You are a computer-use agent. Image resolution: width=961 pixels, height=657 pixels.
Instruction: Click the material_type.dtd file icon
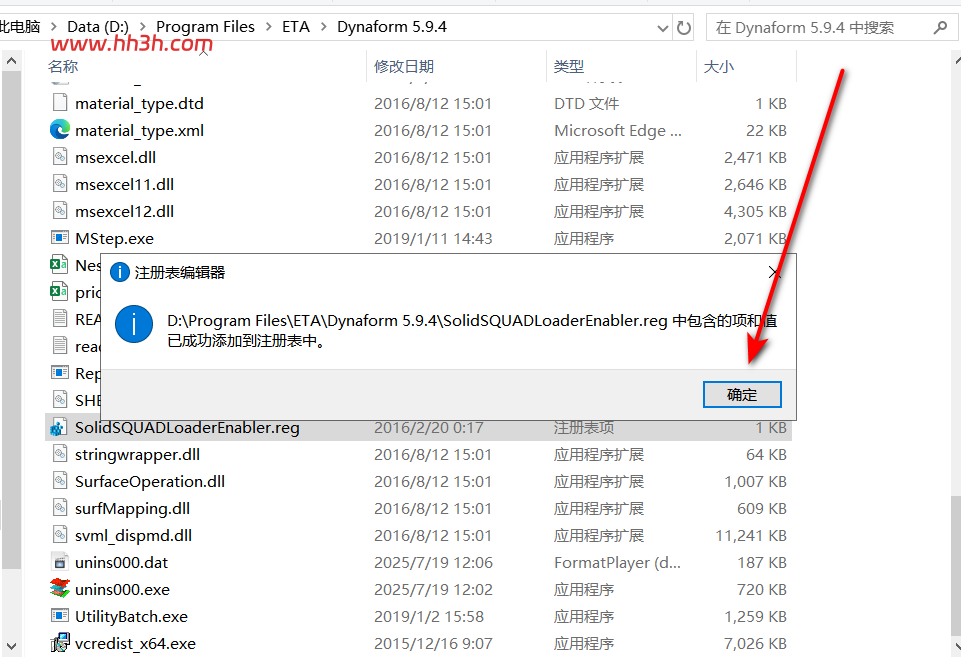[x=59, y=103]
